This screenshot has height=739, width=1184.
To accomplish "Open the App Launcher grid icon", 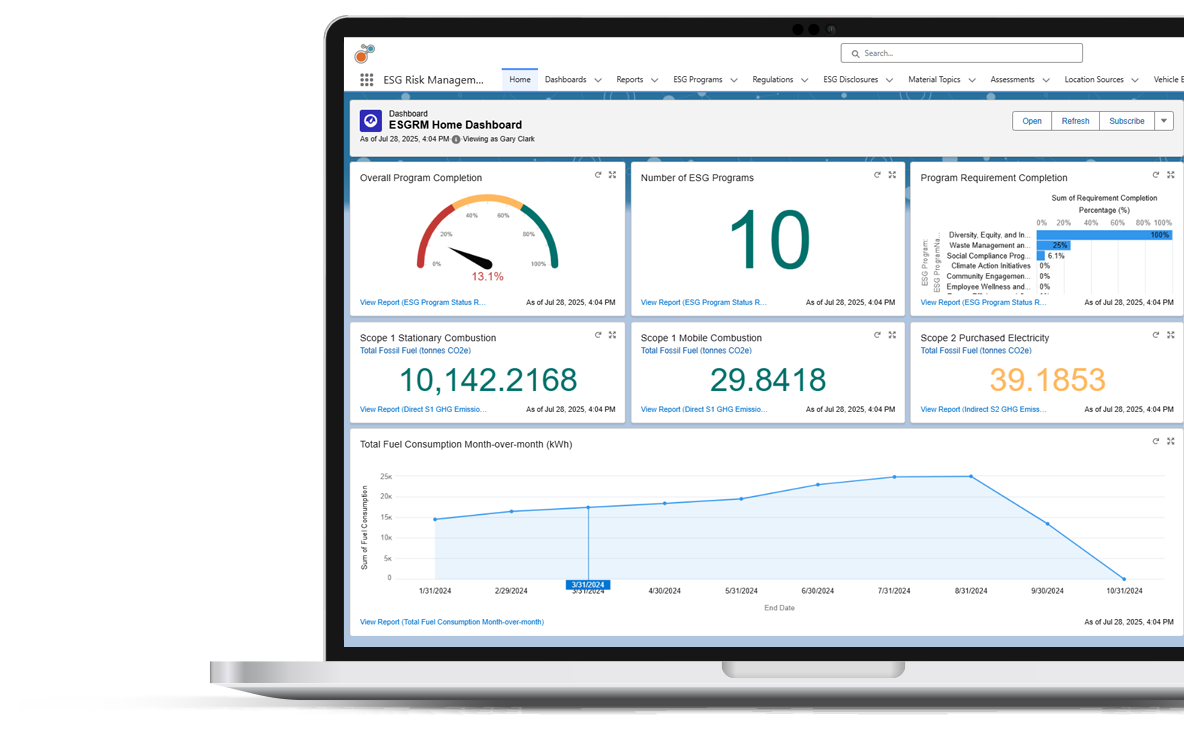I will point(366,79).
